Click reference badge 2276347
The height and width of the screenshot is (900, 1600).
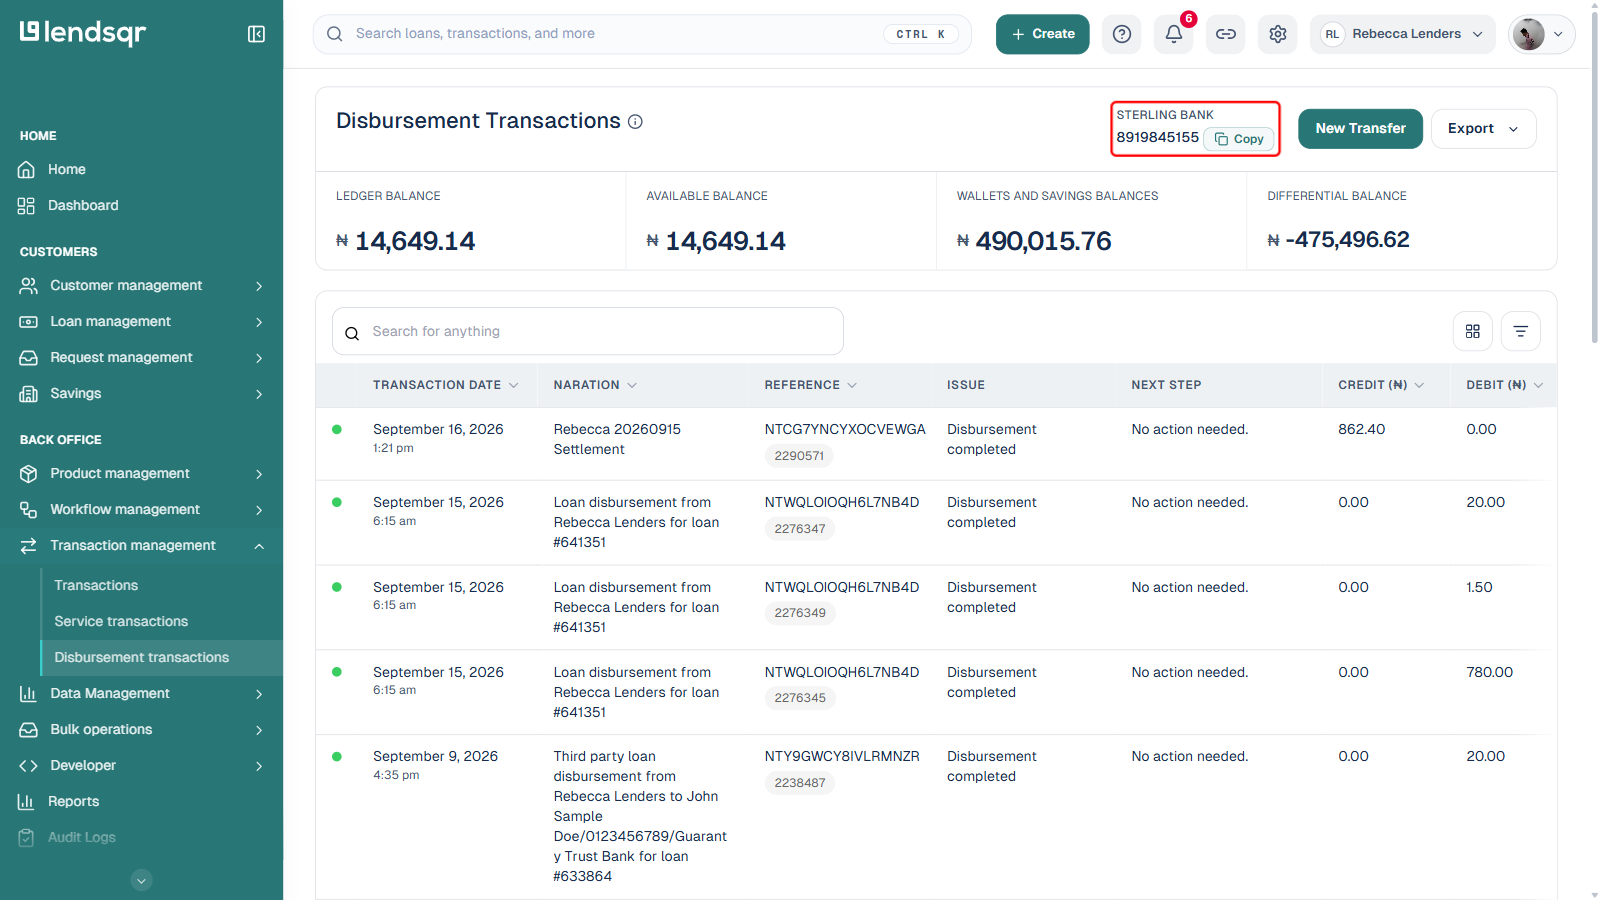[x=800, y=529]
